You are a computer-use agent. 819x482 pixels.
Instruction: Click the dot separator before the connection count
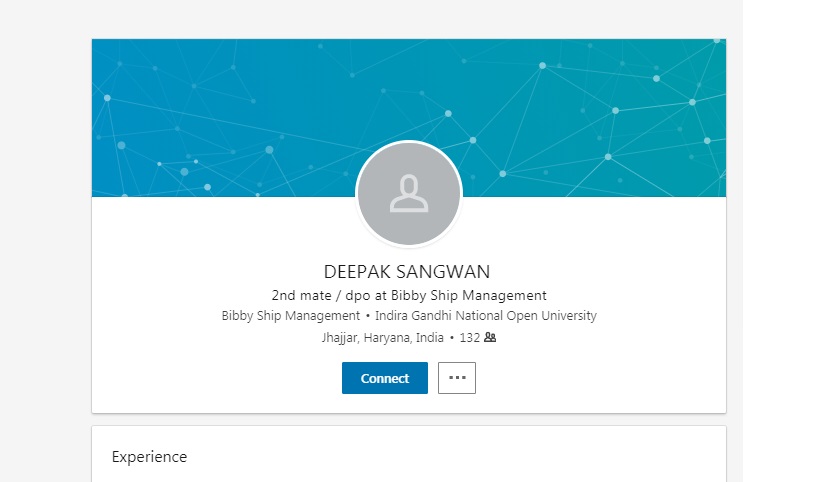[x=452, y=338]
